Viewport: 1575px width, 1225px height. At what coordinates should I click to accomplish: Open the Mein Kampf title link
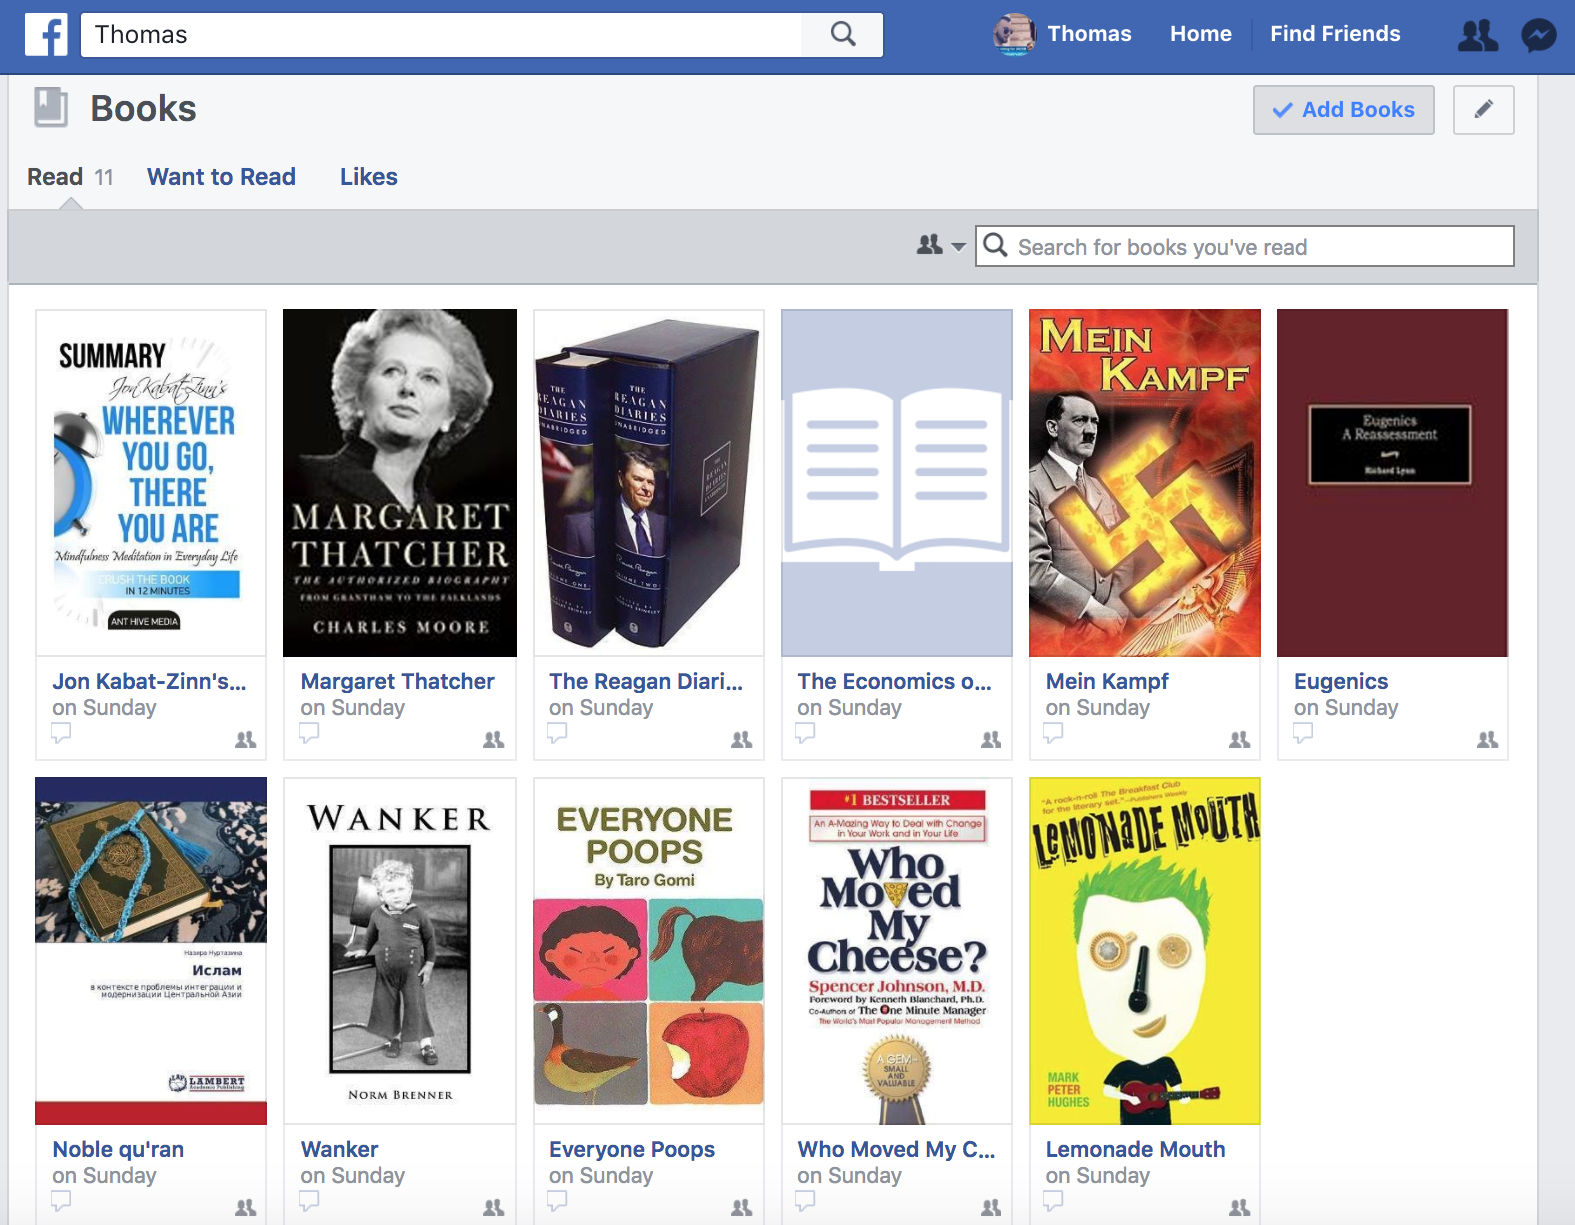tap(1107, 681)
